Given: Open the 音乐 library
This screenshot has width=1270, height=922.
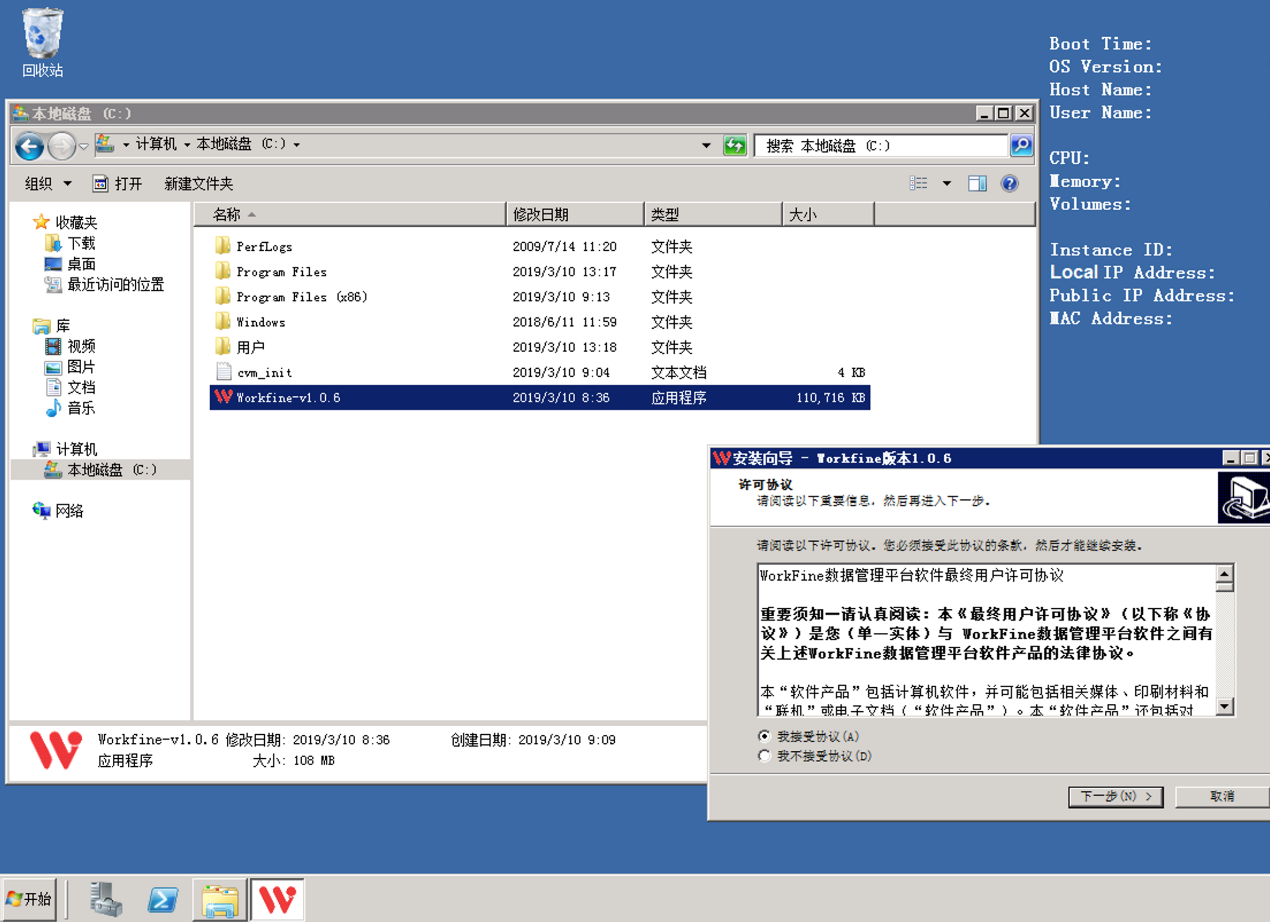Looking at the screenshot, I should point(70,408).
